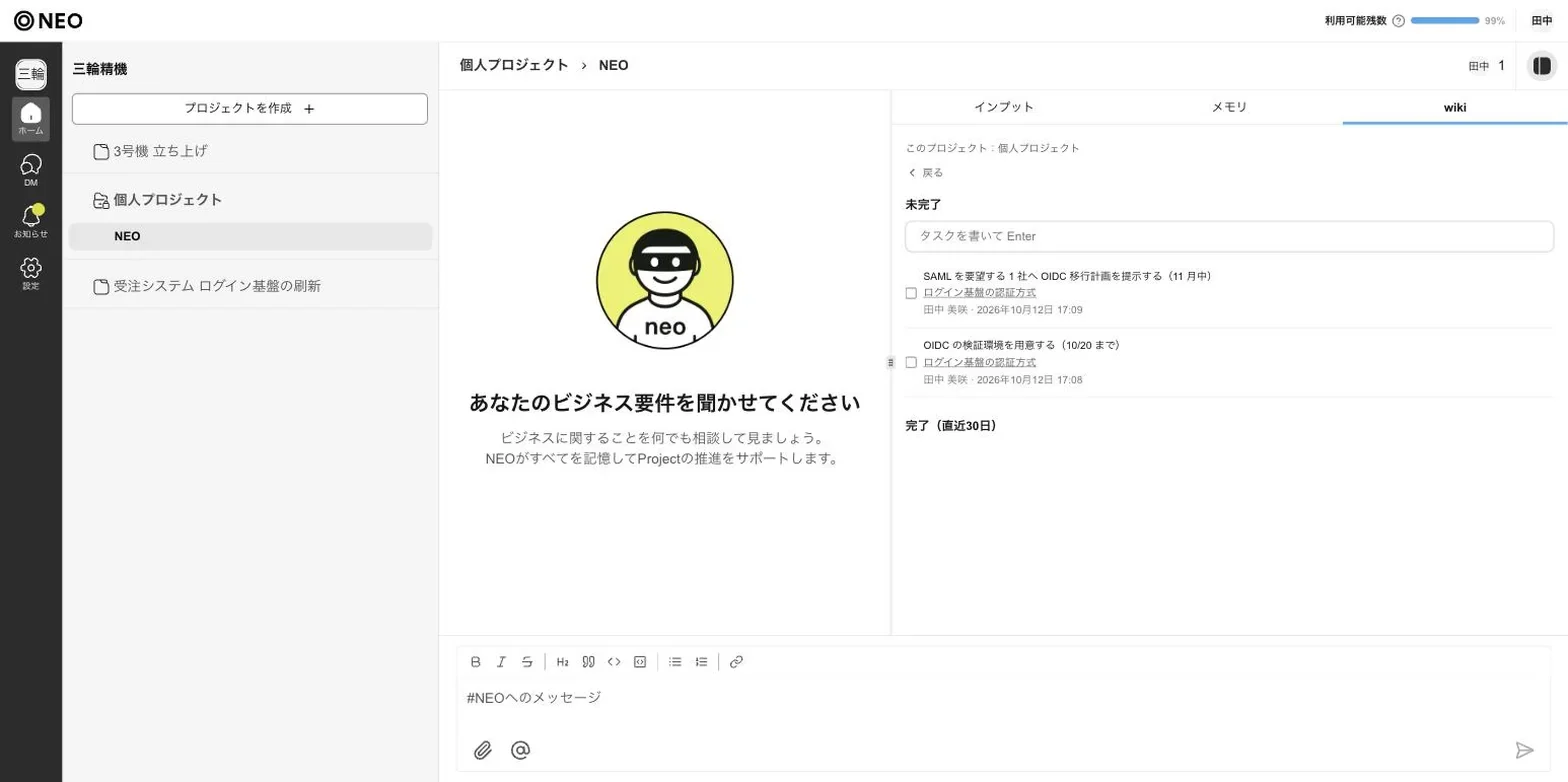Toggle the side panel layout icon
The width and height of the screenshot is (1568, 782).
(x=1542, y=66)
